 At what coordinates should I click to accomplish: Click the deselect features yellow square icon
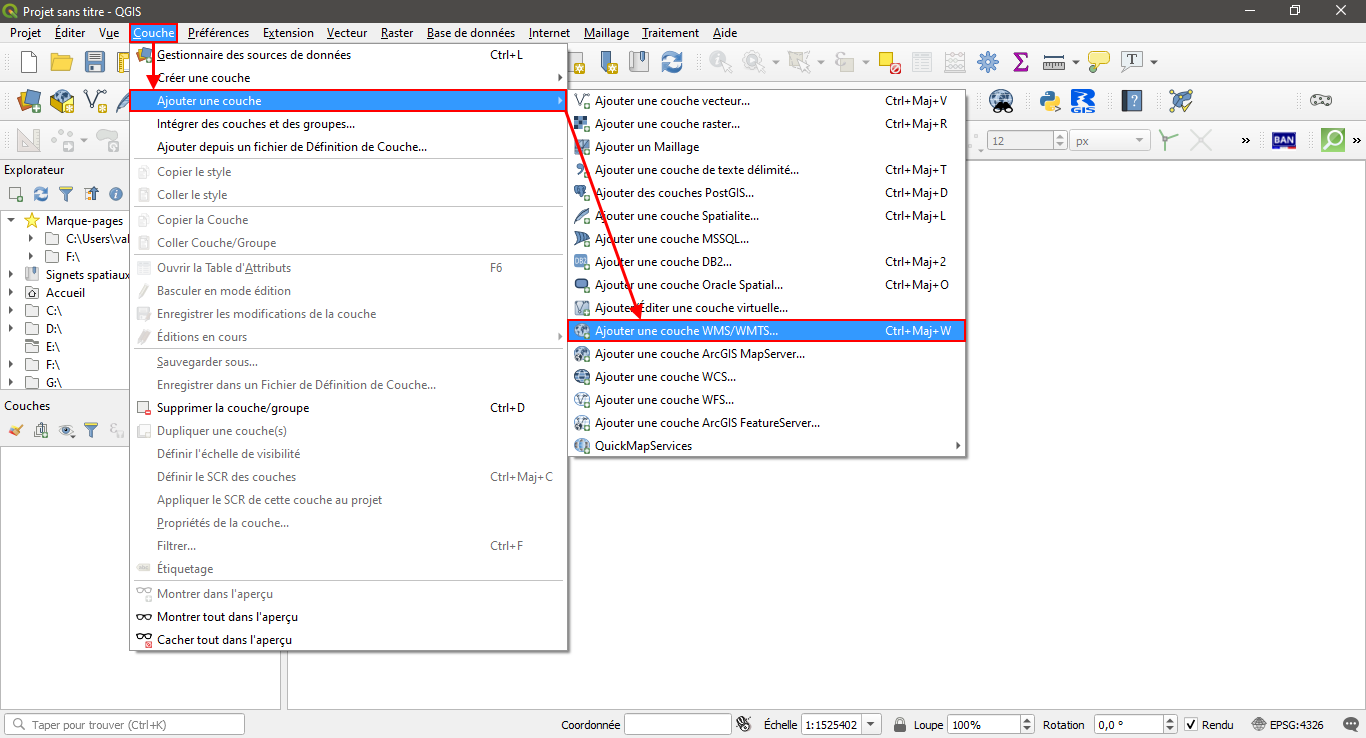coord(890,62)
